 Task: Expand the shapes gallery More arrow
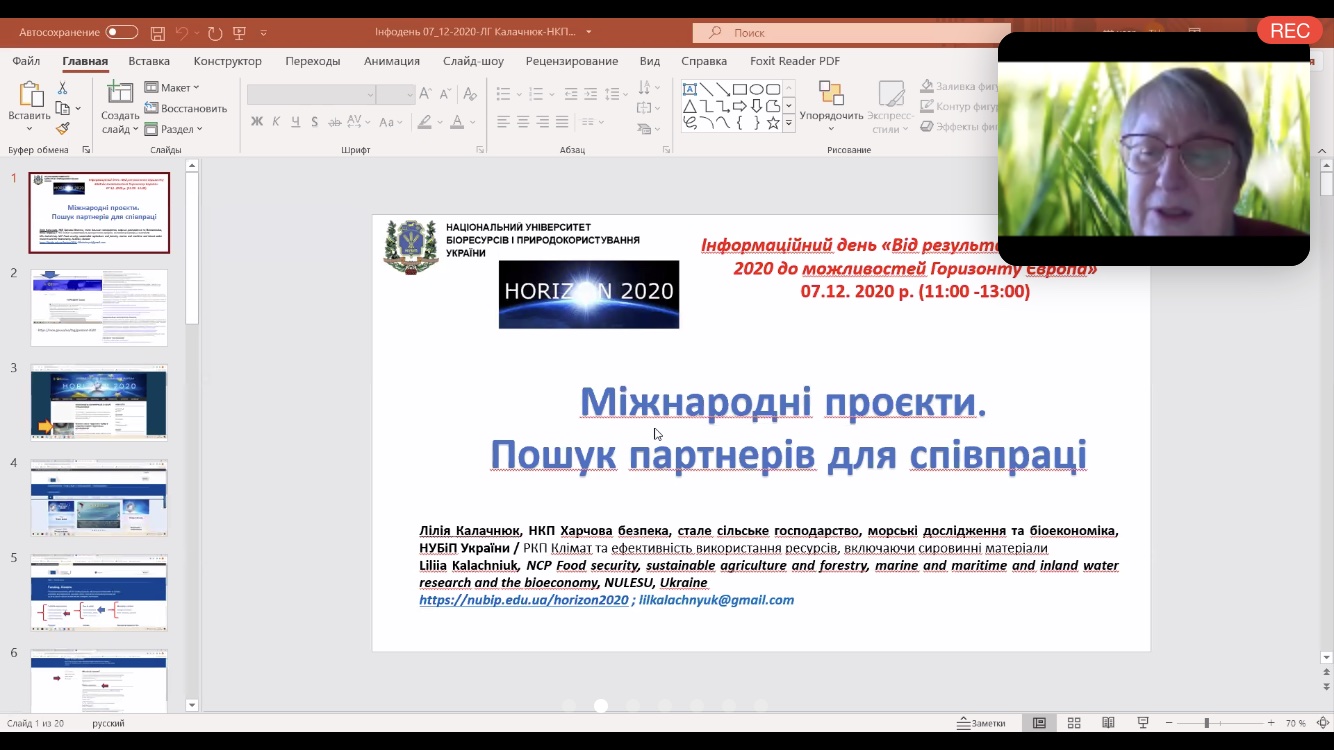click(x=789, y=123)
